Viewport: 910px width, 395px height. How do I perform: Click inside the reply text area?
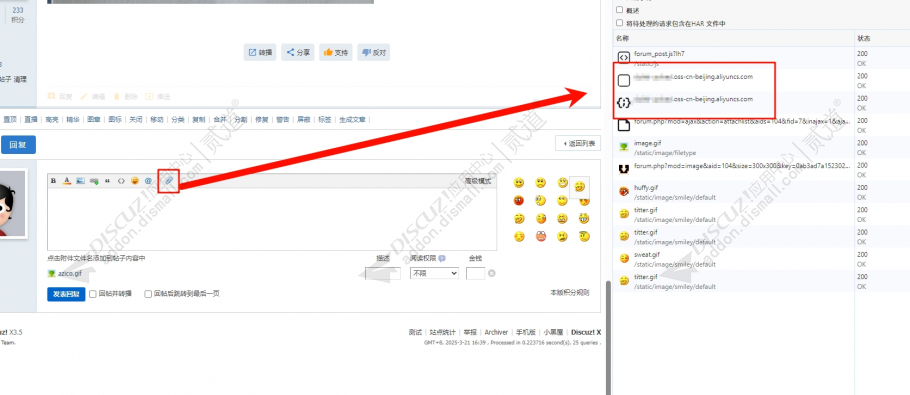[x=272, y=219]
